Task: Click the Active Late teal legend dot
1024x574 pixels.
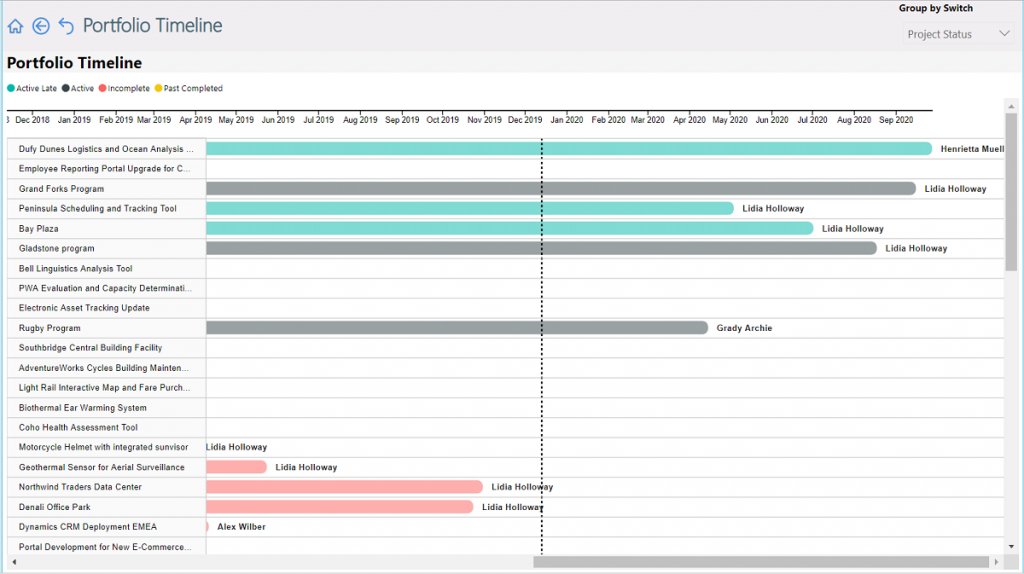Action: tap(11, 88)
